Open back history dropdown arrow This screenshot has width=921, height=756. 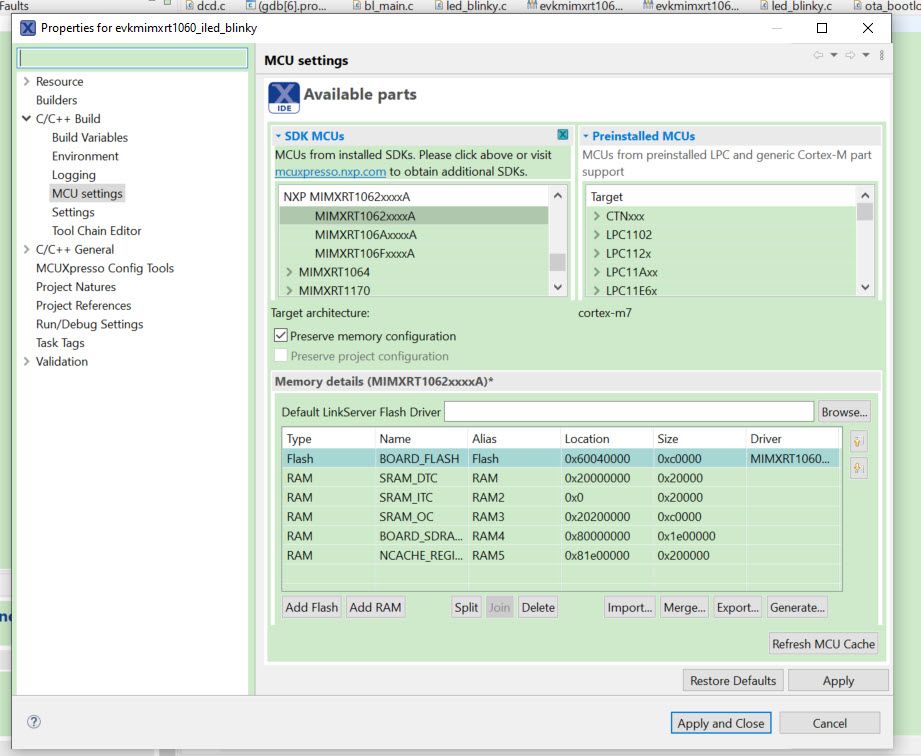[833, 55]
